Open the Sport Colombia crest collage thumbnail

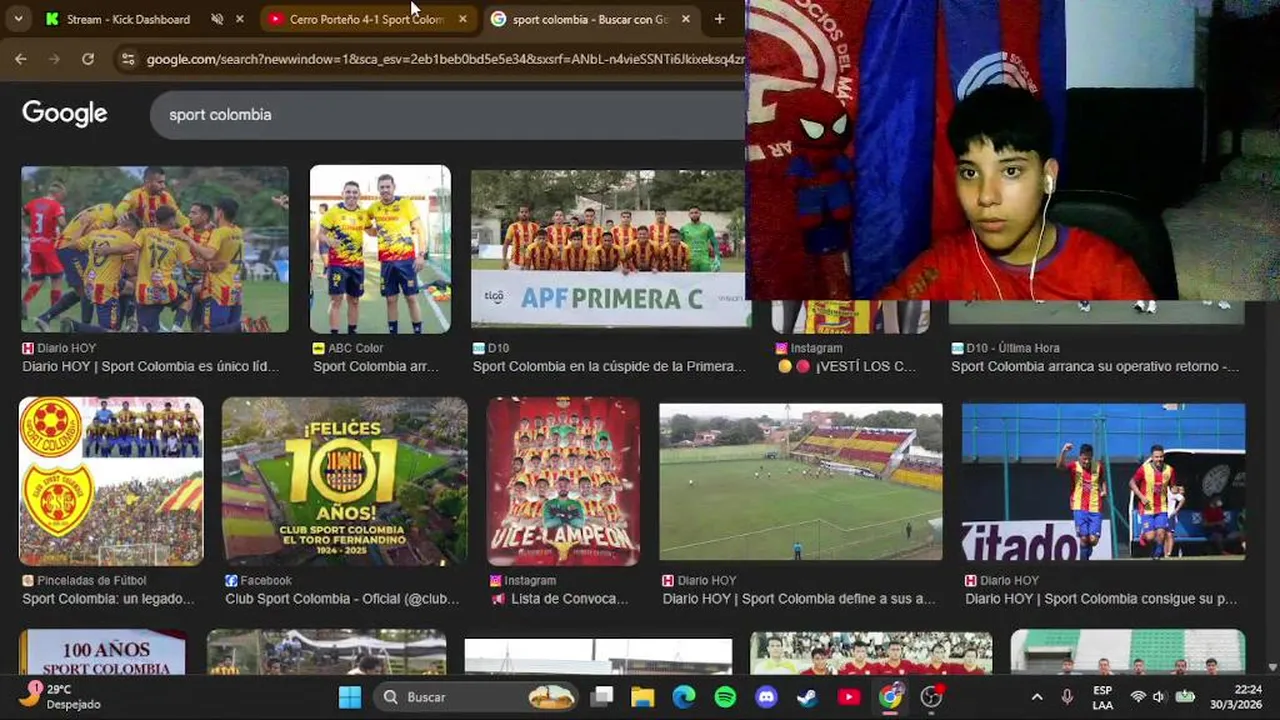point(111,482)
